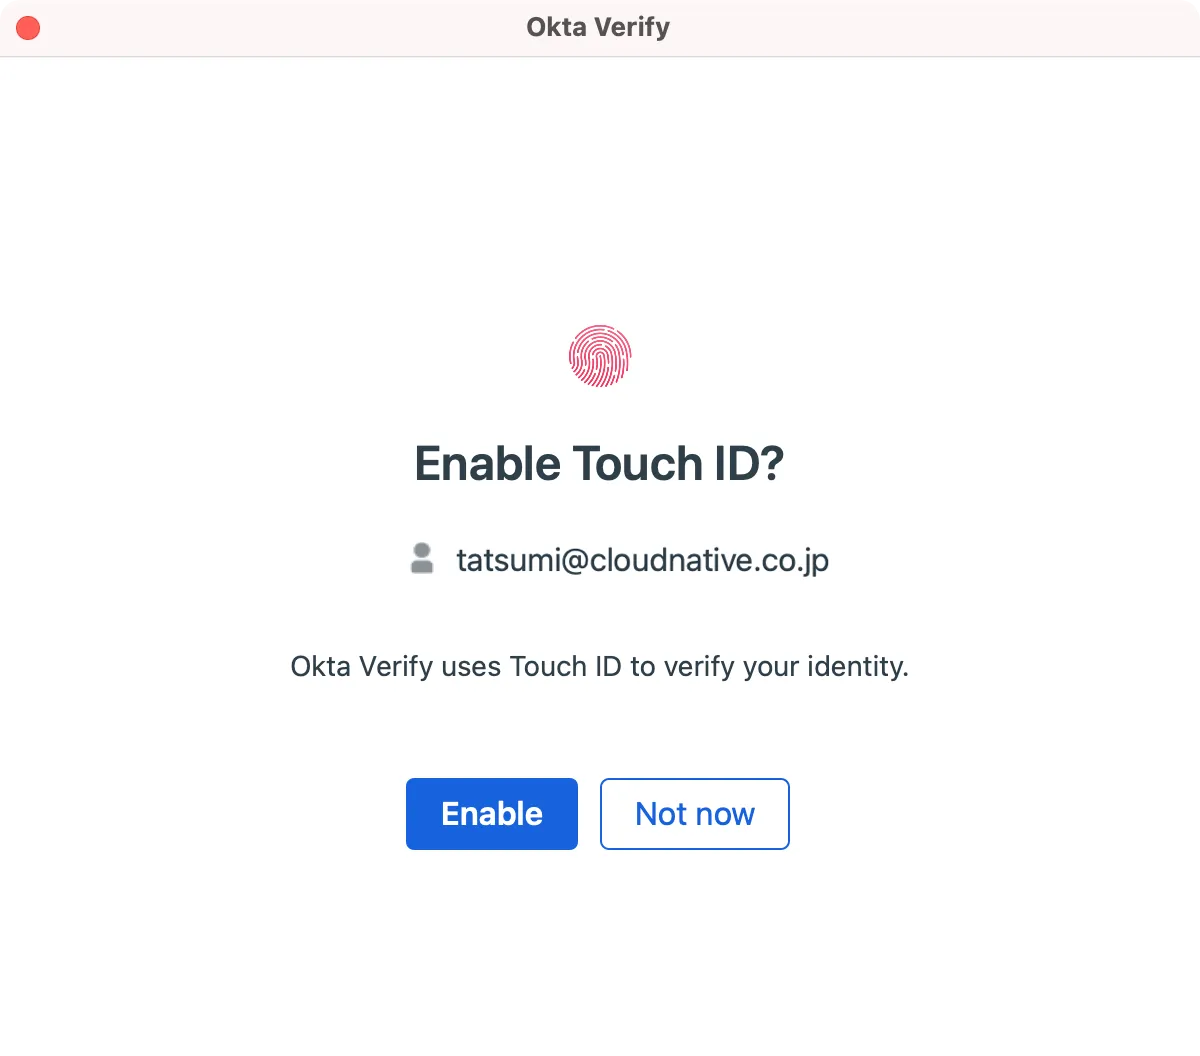Click "tatsumi" in the account email
The image size is (1200, 1056).
[x=508, y=560]
